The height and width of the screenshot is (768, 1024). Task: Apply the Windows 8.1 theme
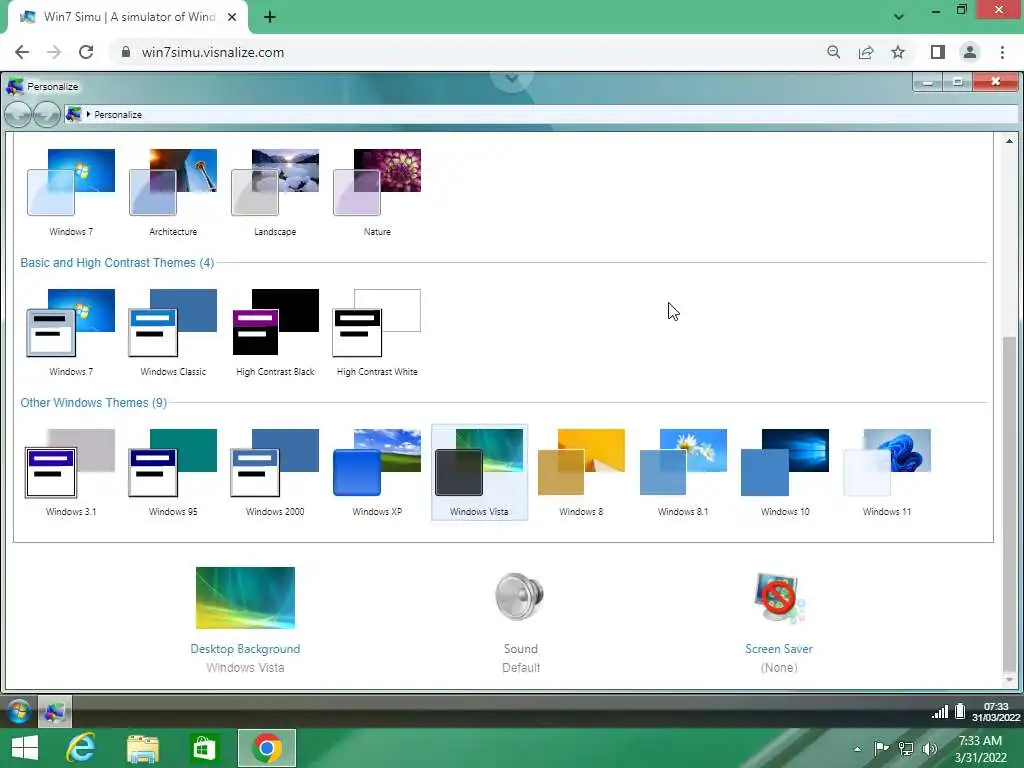tap(683, 472)
